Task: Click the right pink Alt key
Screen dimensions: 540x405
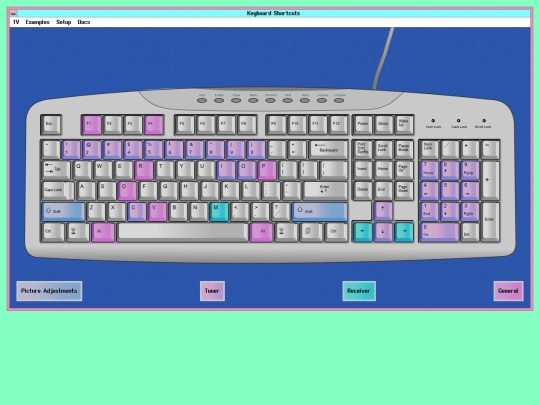Action: click(x=261, y=232)
